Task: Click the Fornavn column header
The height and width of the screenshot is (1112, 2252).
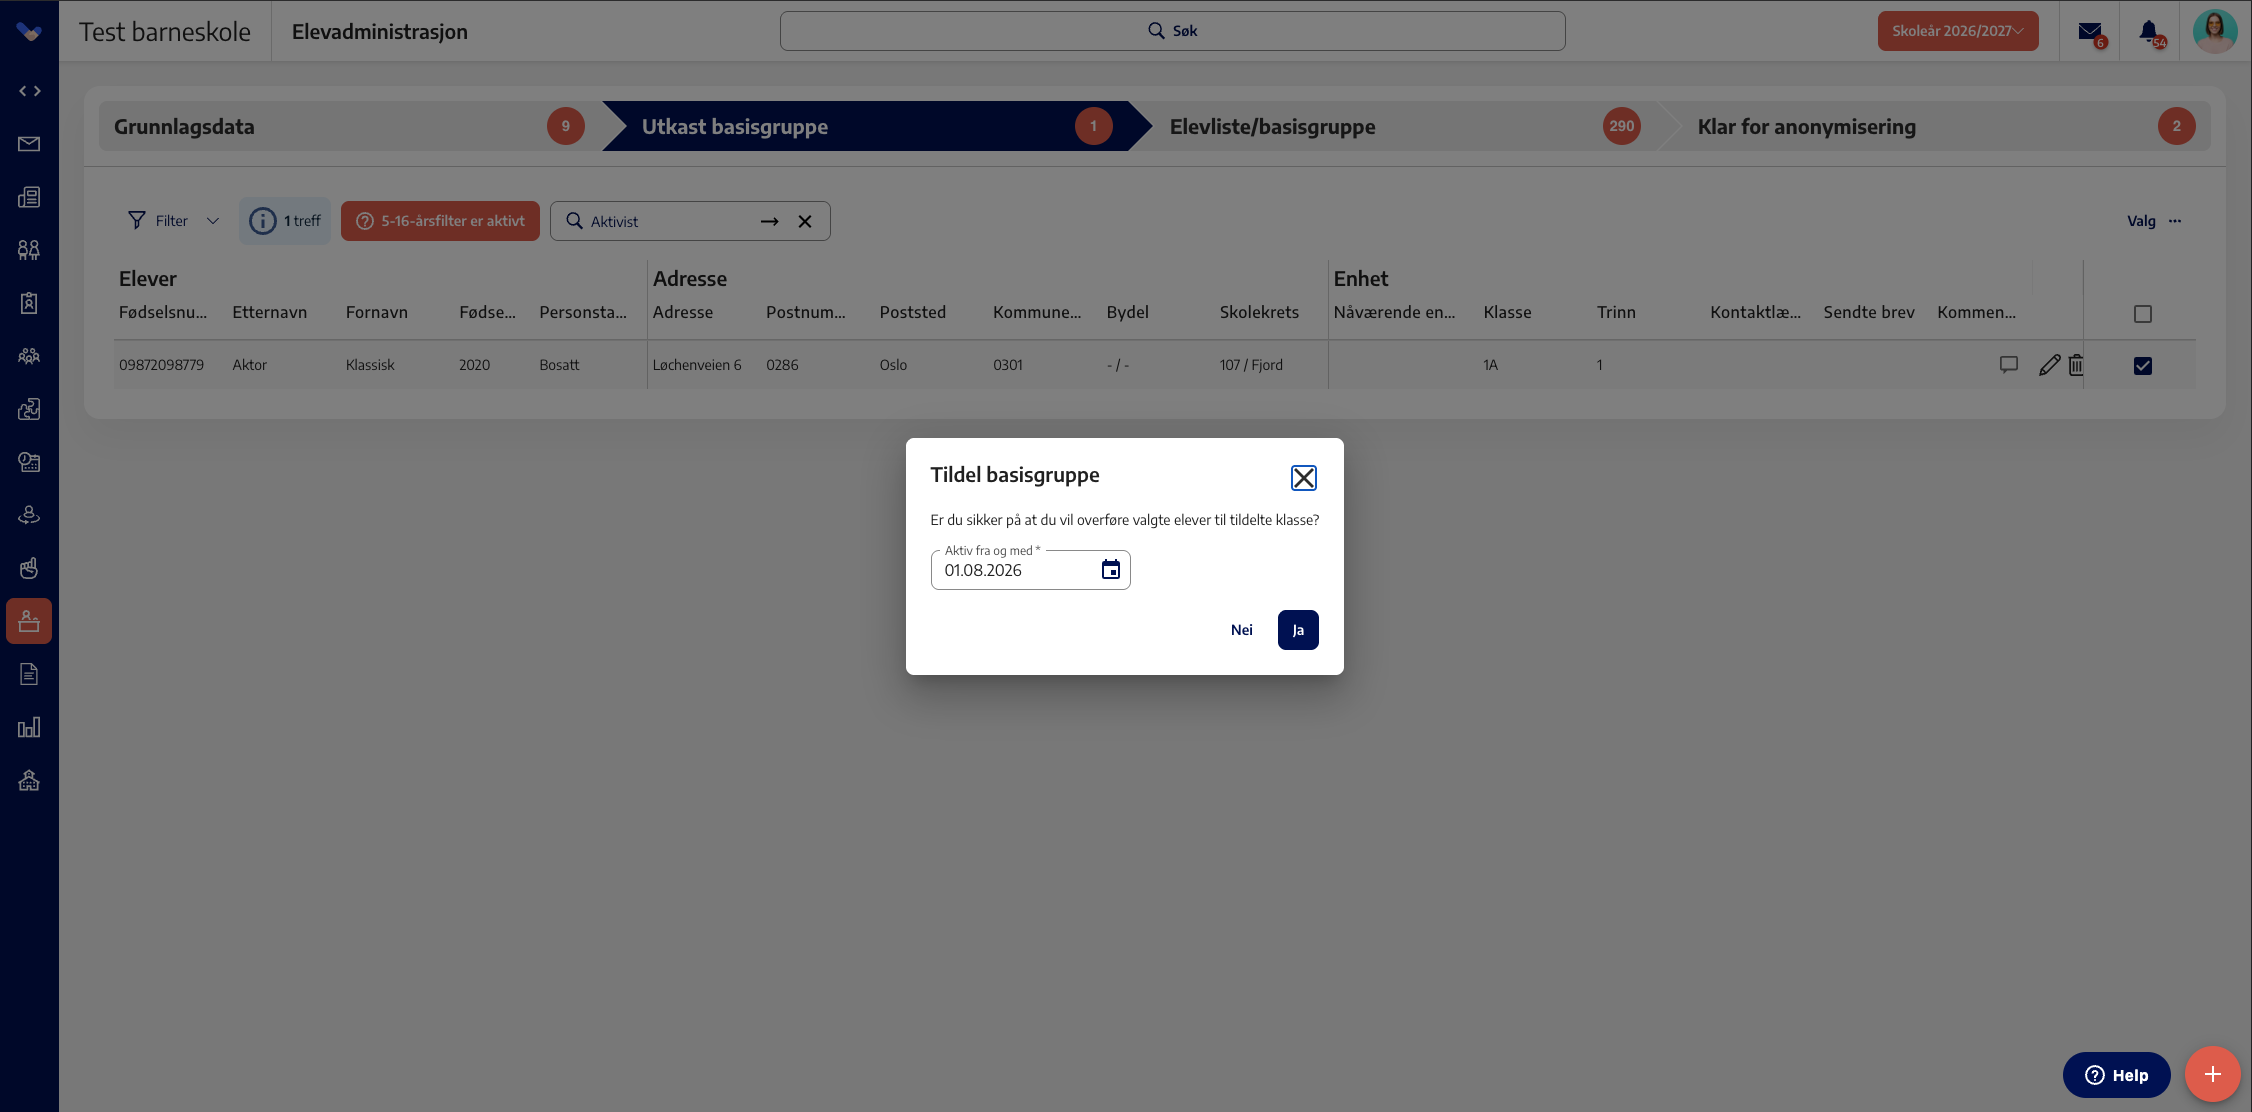Action: (x=377, y=312)
